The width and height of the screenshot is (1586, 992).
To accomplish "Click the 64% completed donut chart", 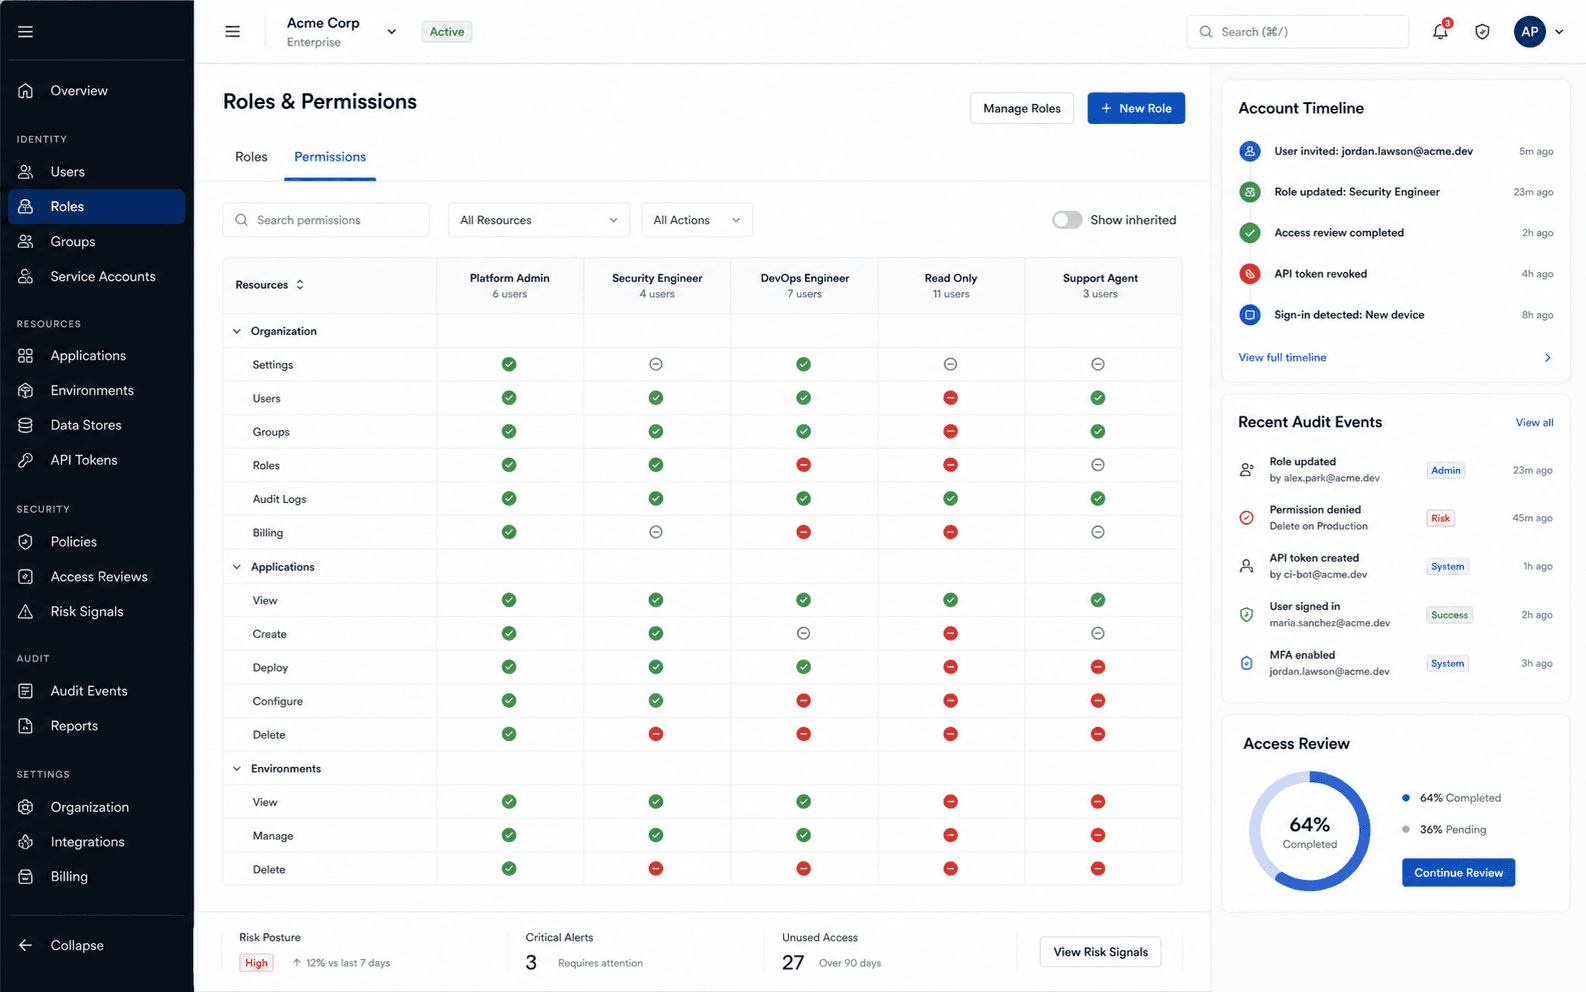I will [1309, 831].
